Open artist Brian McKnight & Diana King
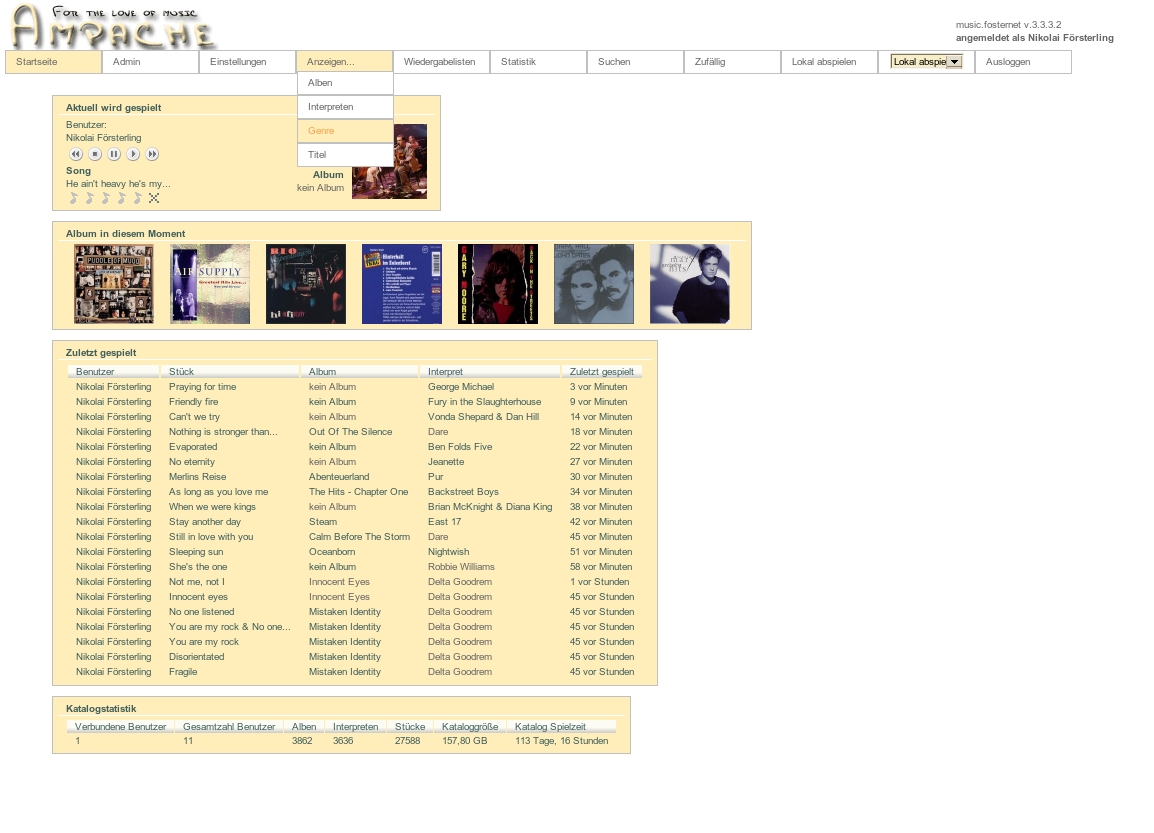Image resolution: width=1154 pixels, height=833 pixels. click(x=490, y=507)
